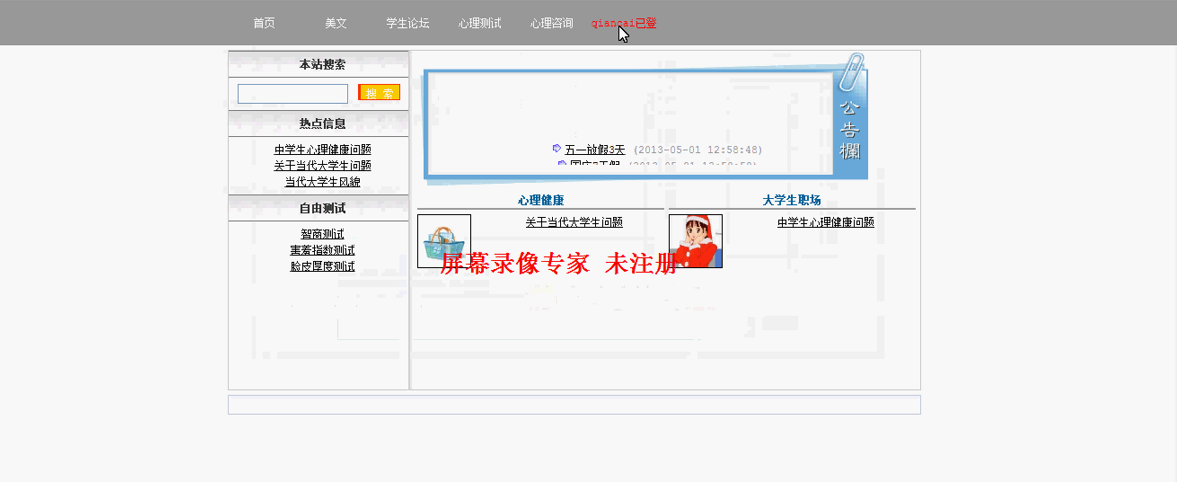The width and height of the screenshot is (1177, 482).
Task: Open 心理咨询 from the navigation bar
Action: [552, 23]
